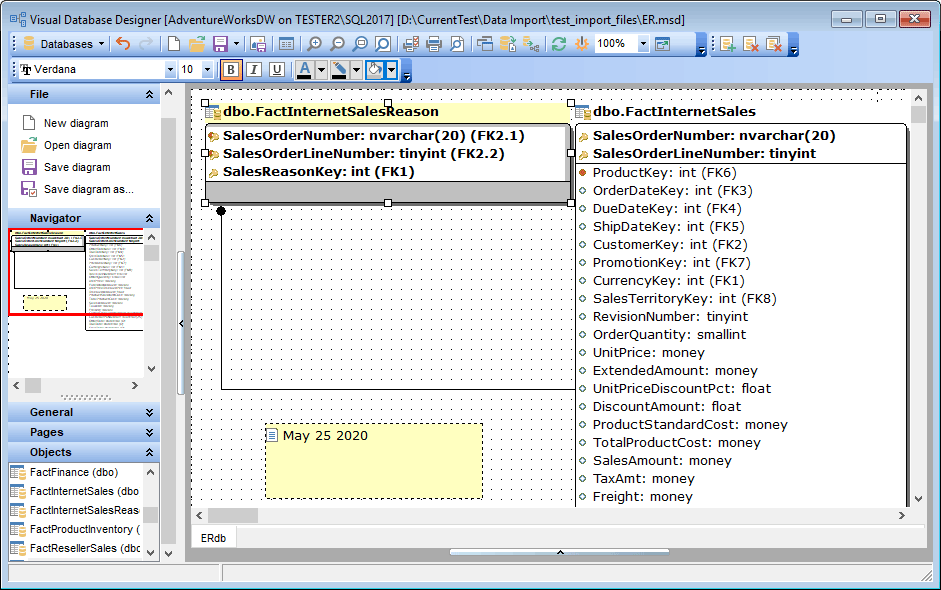Click the ProductKey: int (FK6) field

(x=664, y=173)
